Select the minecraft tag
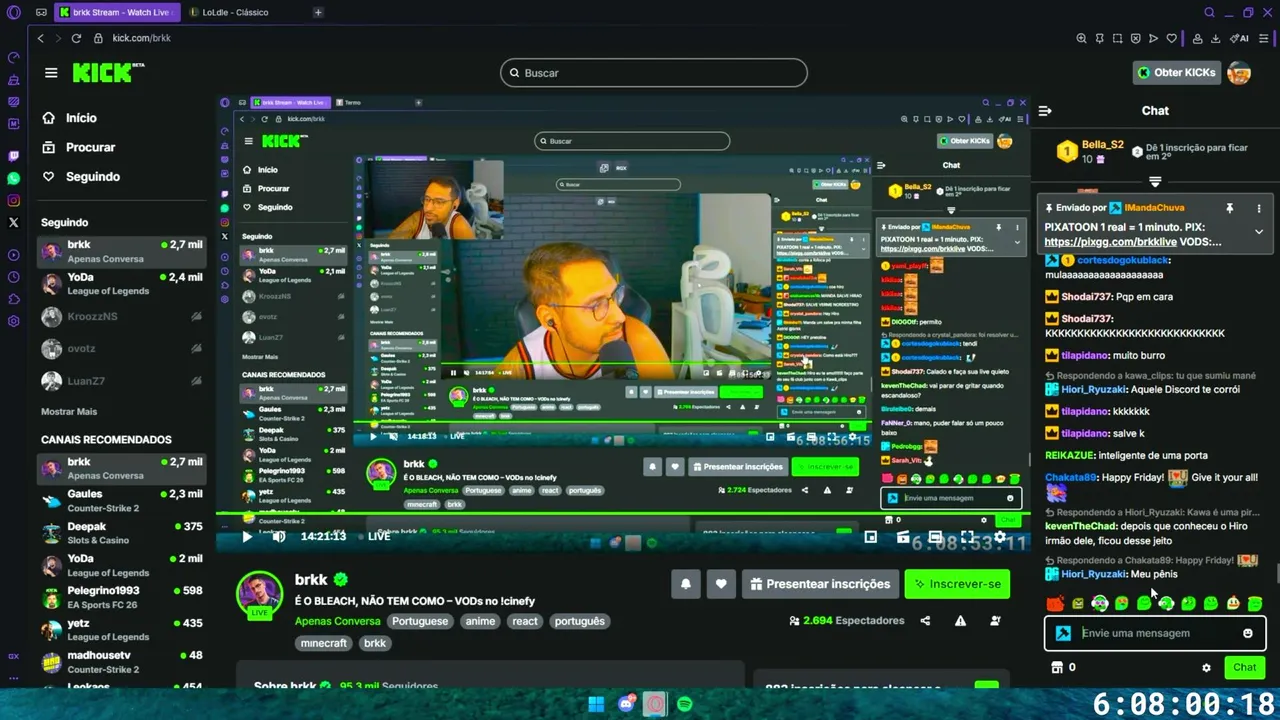Image resolution: width=1280 pixels, height=720 pixels. [x=324, y=643]
